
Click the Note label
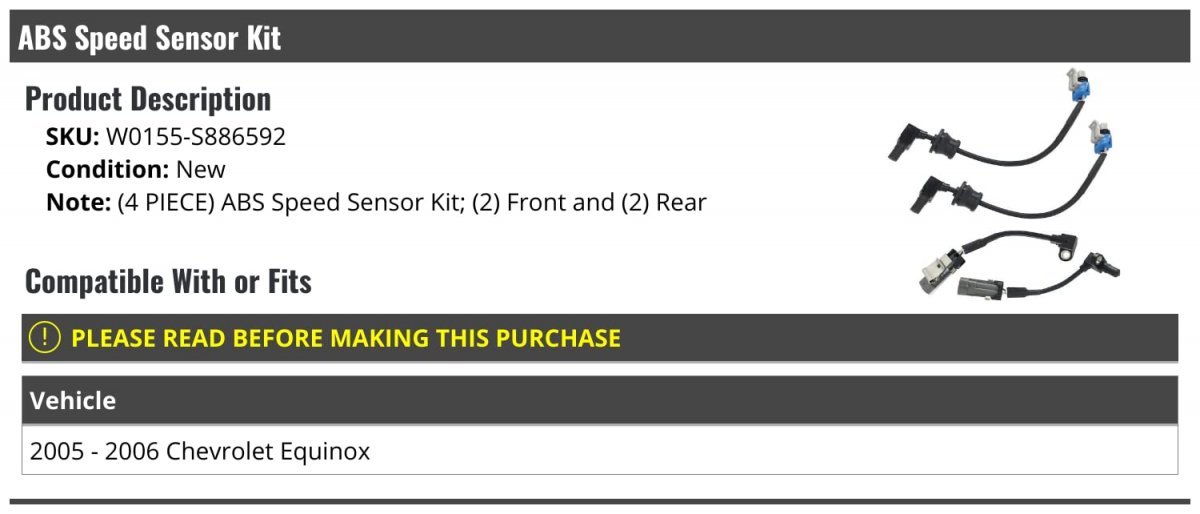78,203
